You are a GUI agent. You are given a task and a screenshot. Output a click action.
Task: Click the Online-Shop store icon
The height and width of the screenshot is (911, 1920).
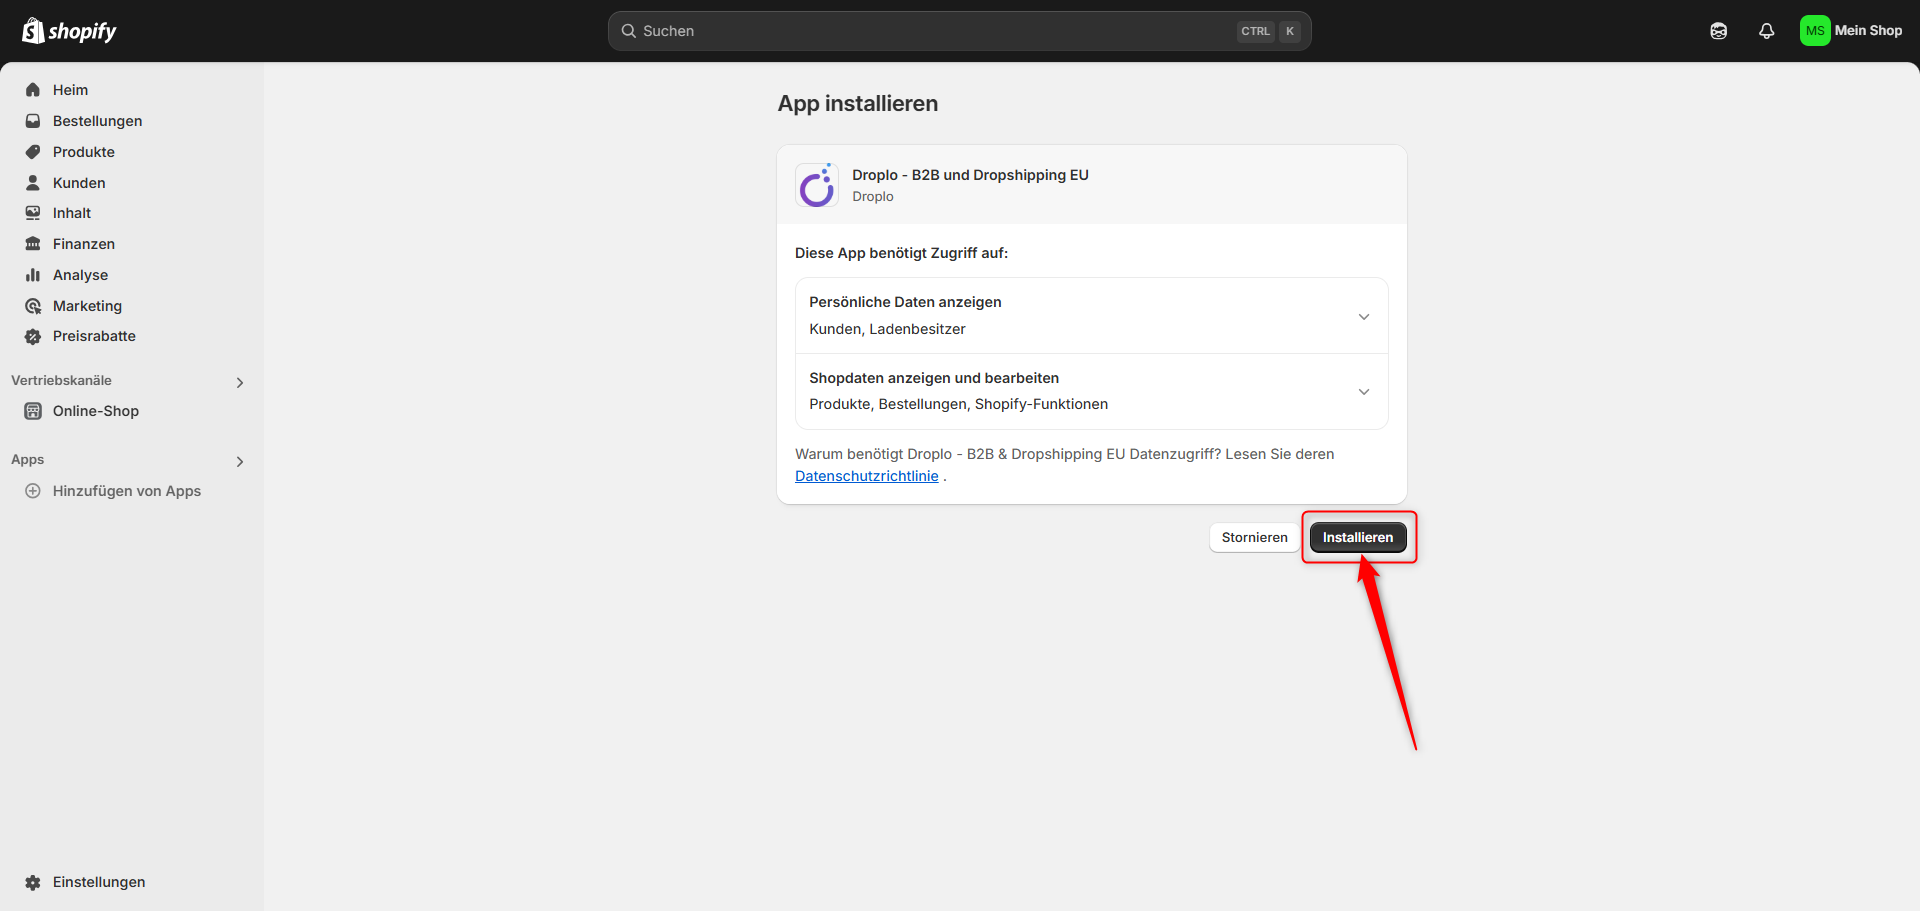click(33, 411)
